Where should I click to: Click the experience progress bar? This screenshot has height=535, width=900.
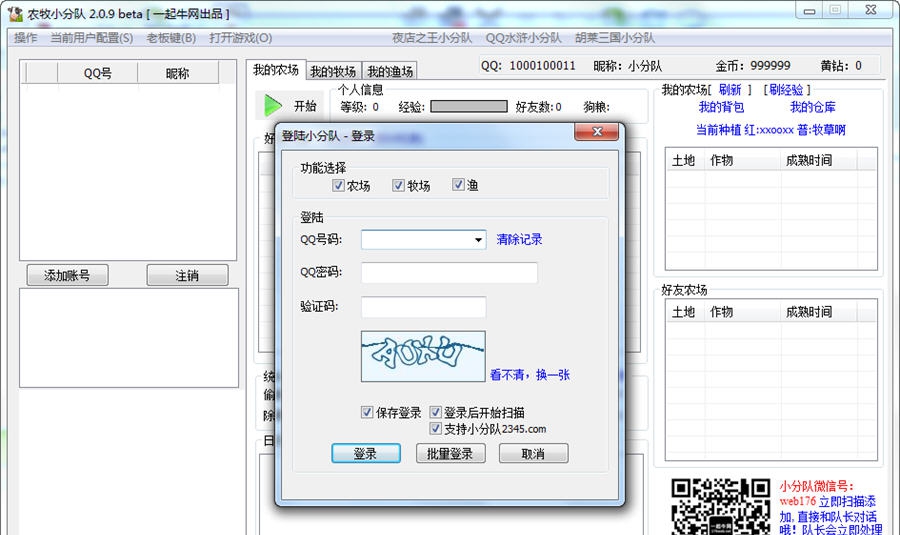click(x=469, y=106)
